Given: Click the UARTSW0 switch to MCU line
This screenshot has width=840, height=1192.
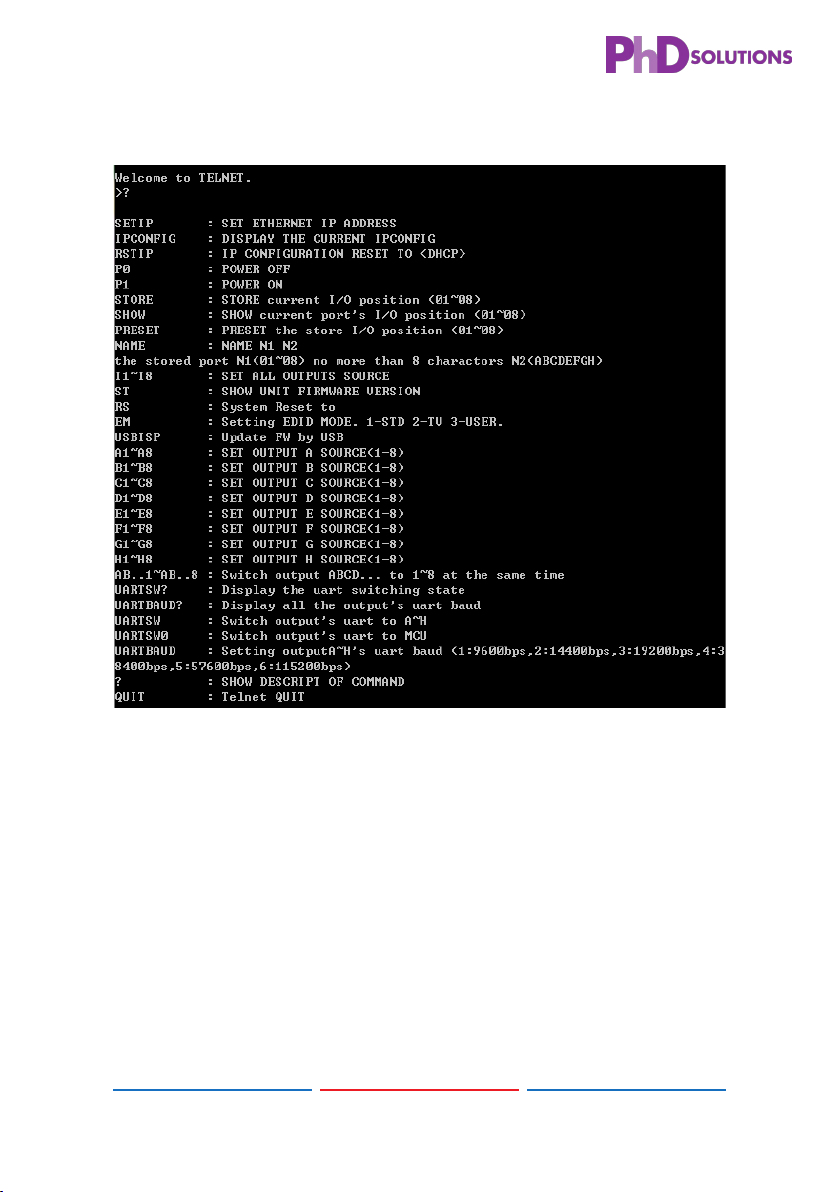Looking at the screenshot, I should pos(271,636).
